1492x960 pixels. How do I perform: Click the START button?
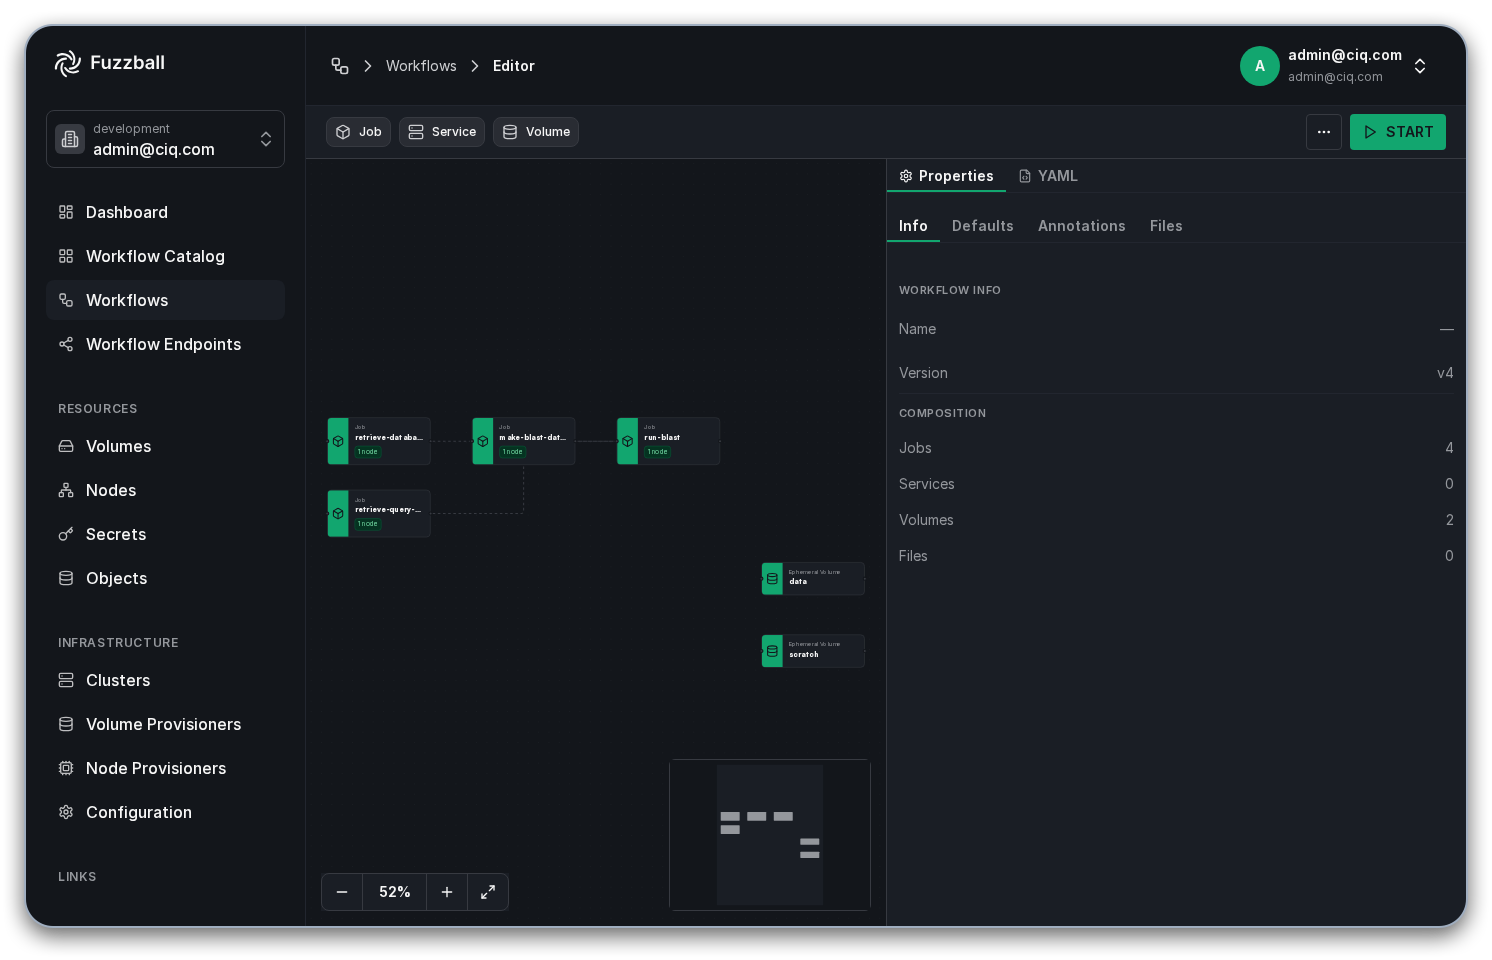click(1398, 132)
